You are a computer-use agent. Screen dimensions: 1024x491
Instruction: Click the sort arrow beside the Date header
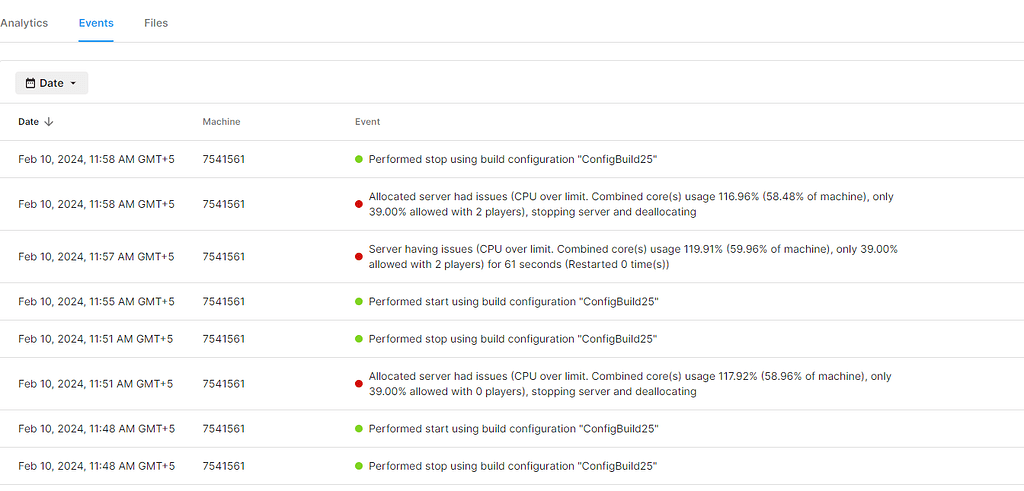pos(49,122)
